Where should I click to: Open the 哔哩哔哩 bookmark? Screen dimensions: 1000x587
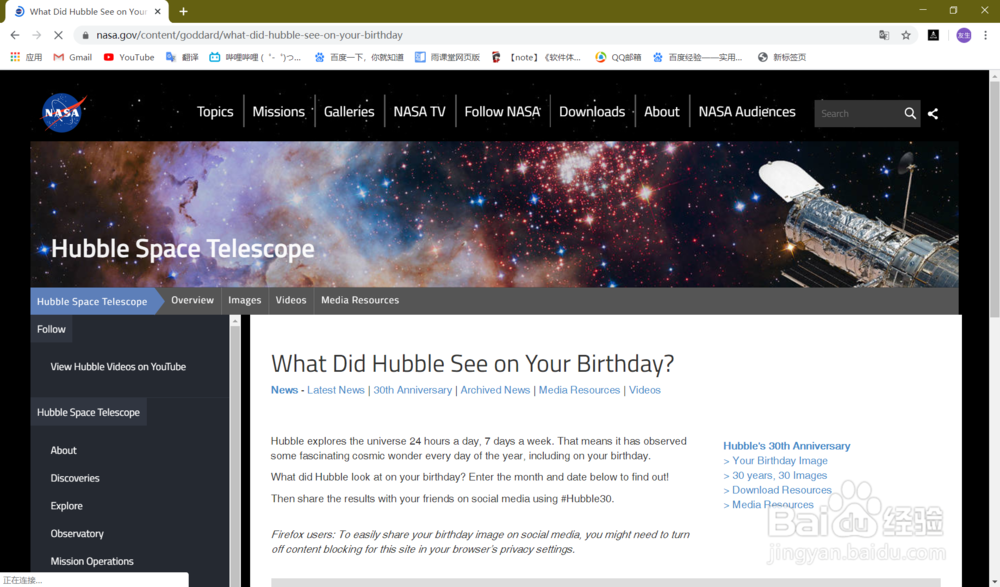(255, 57)
